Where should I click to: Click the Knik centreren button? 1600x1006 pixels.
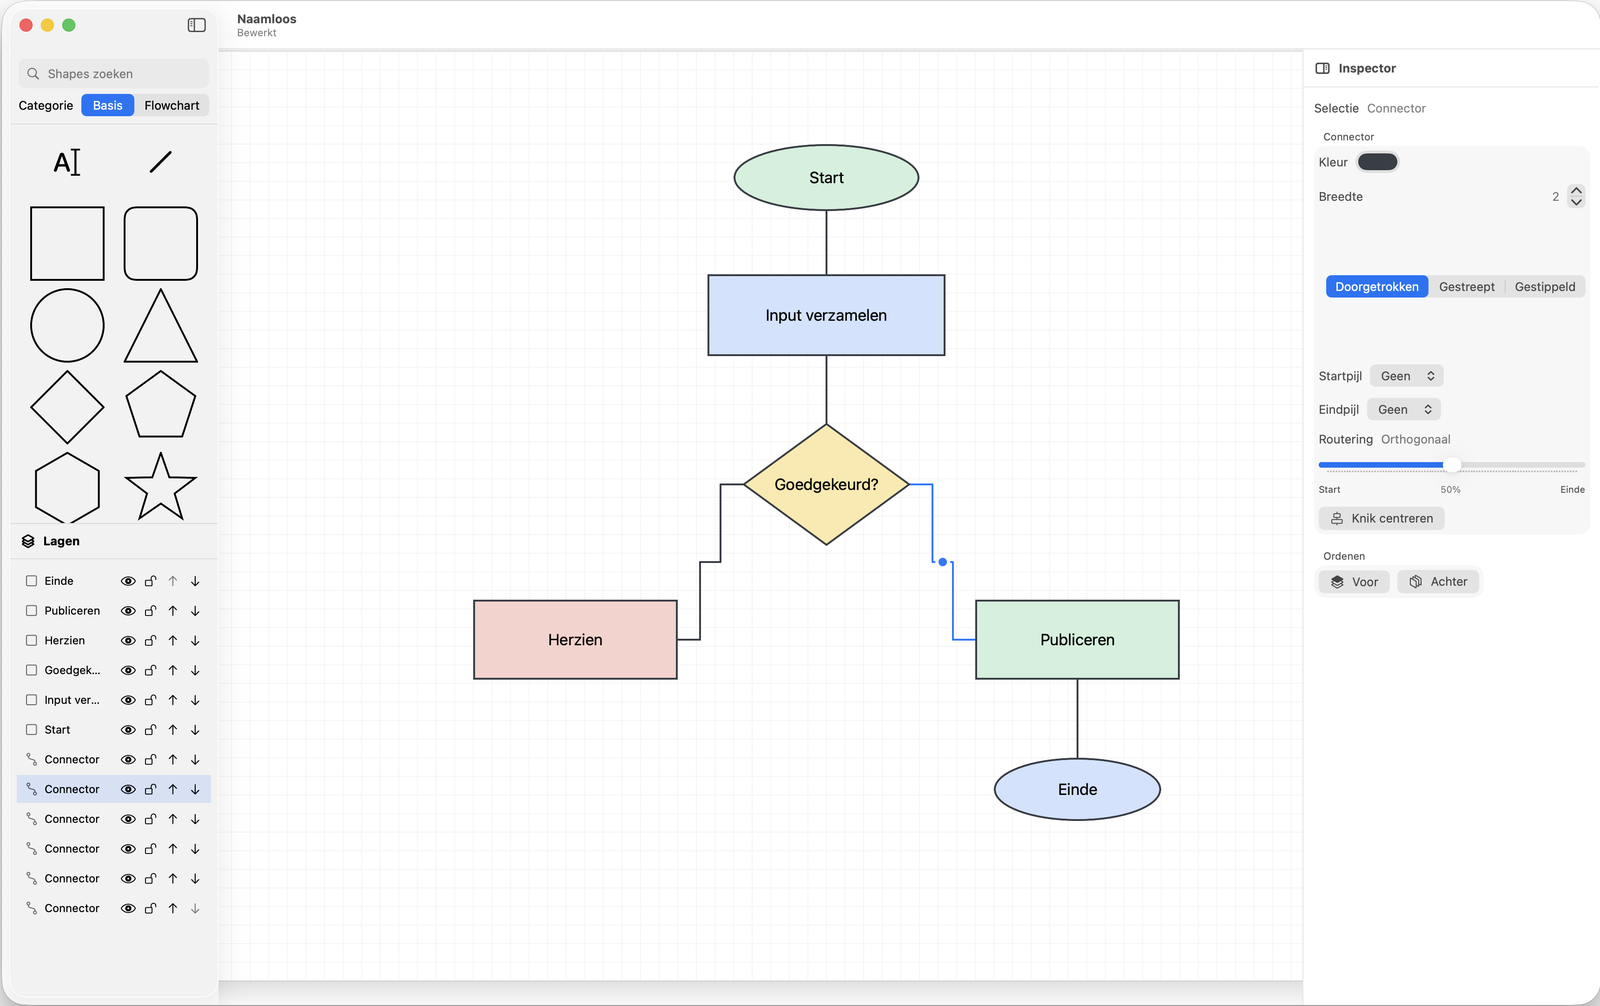coord(1381,518)
